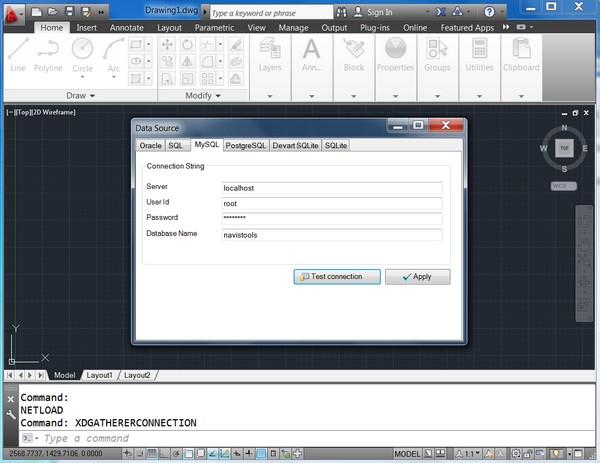Screen dimensions: 600x463
Task: Open the WCS coordinate system dropdown
Action: pyautogui.click(x=563, y=186)
